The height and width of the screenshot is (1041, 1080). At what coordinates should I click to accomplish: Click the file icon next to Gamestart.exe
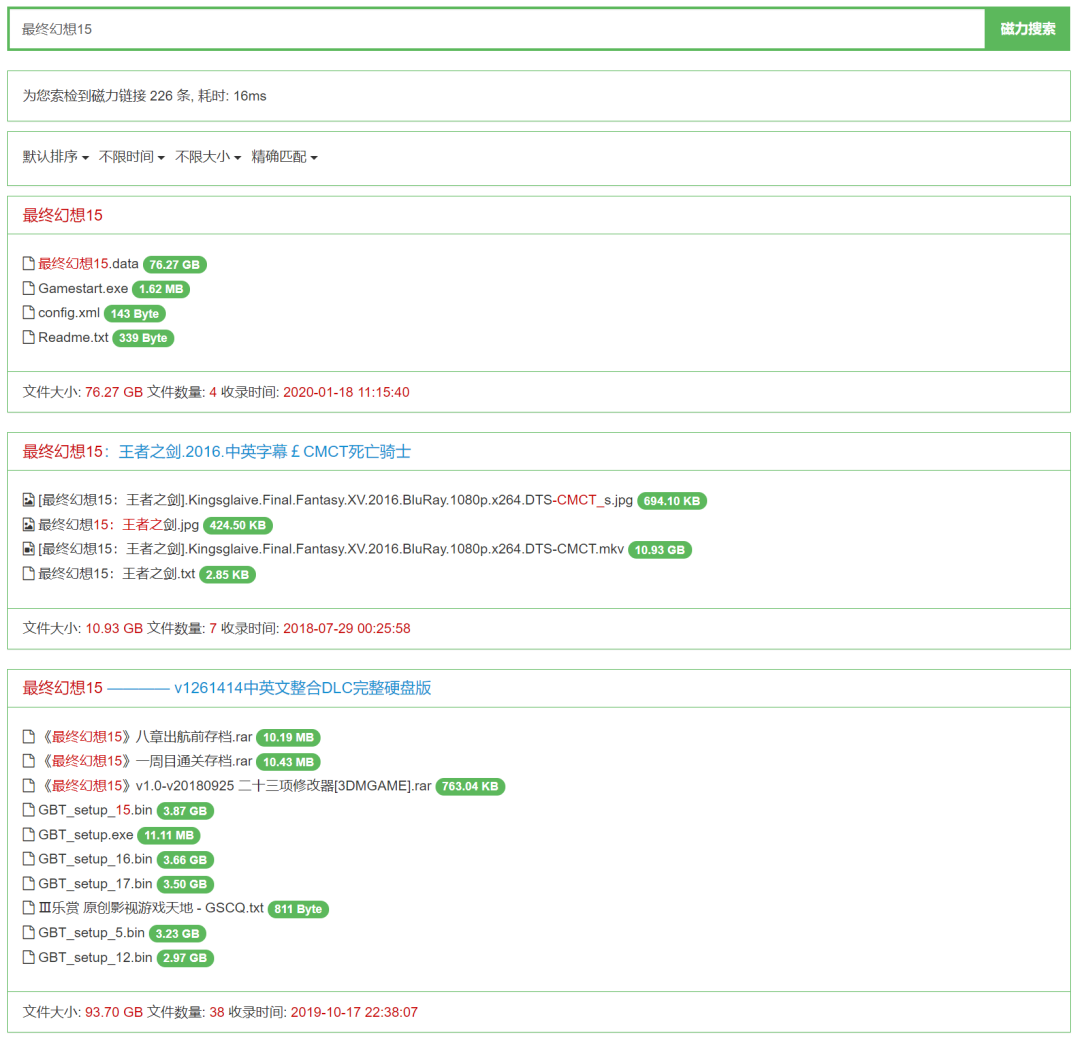(28, 288)
